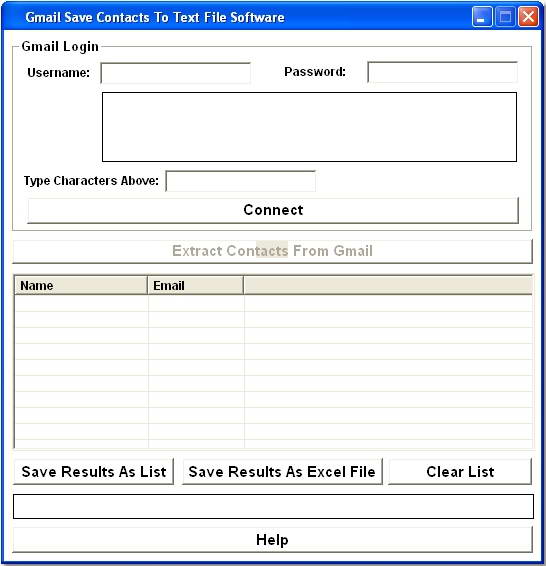Viewport: 546px width, 566px height.
Task: Click the window title text
Action: [x=155, y=17]
